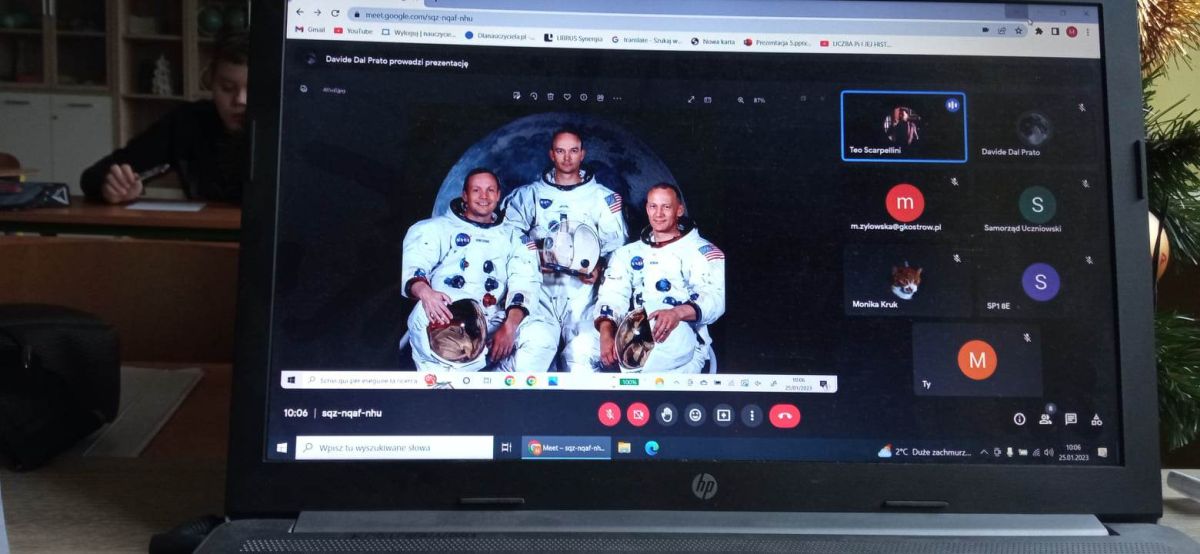Open the activities panel icon
1200x554 pixels.
(x=1096, y=420)
